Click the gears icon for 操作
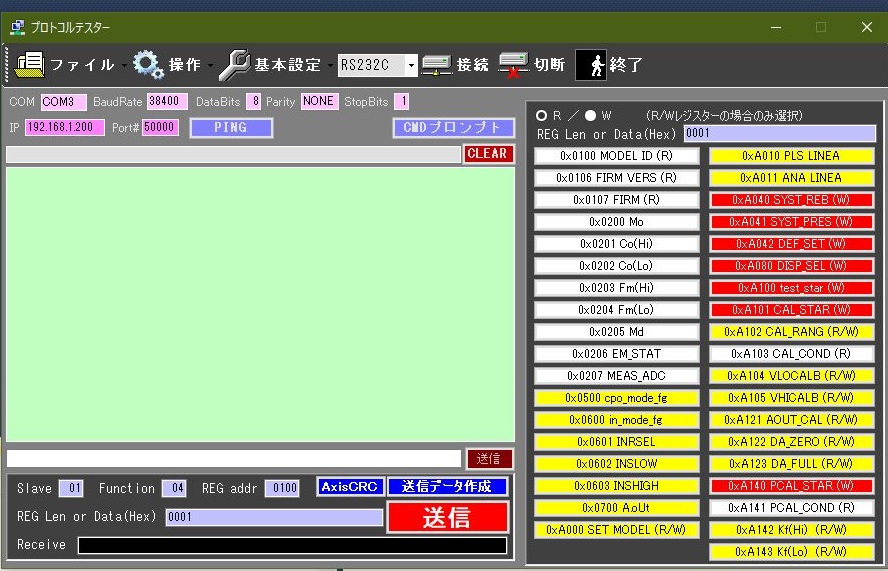The width and height of the screenshot is (888, 571). [x=148, y=65]
